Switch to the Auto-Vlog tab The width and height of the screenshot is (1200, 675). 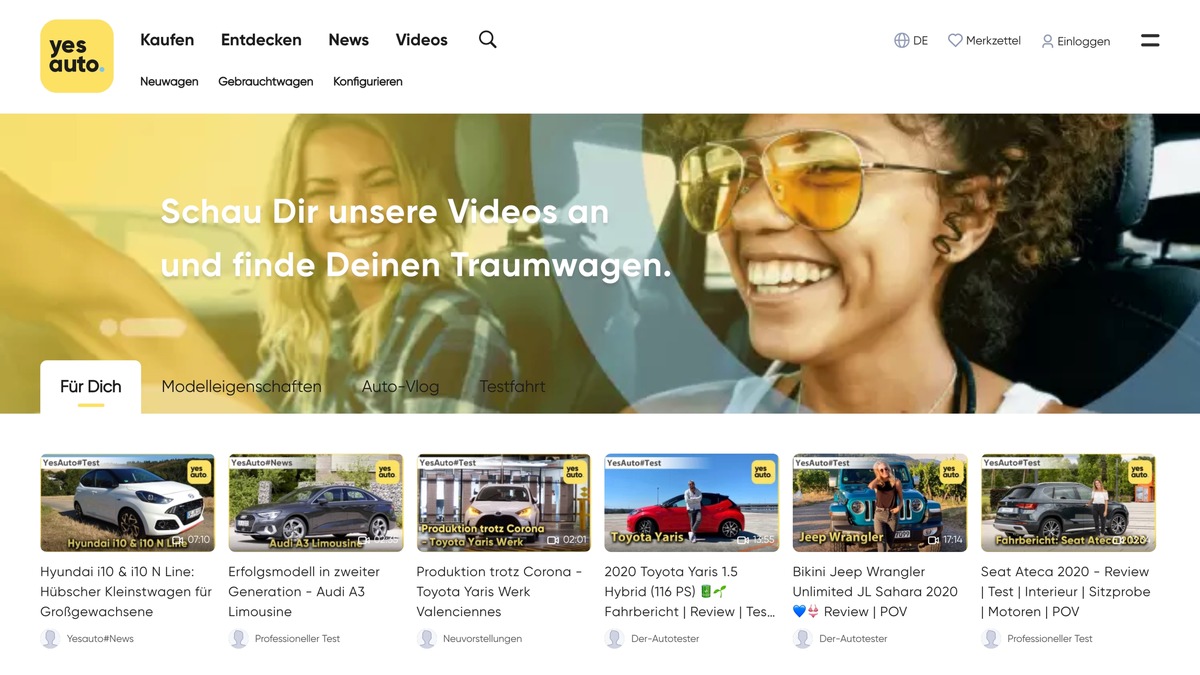tap(400, 386)
